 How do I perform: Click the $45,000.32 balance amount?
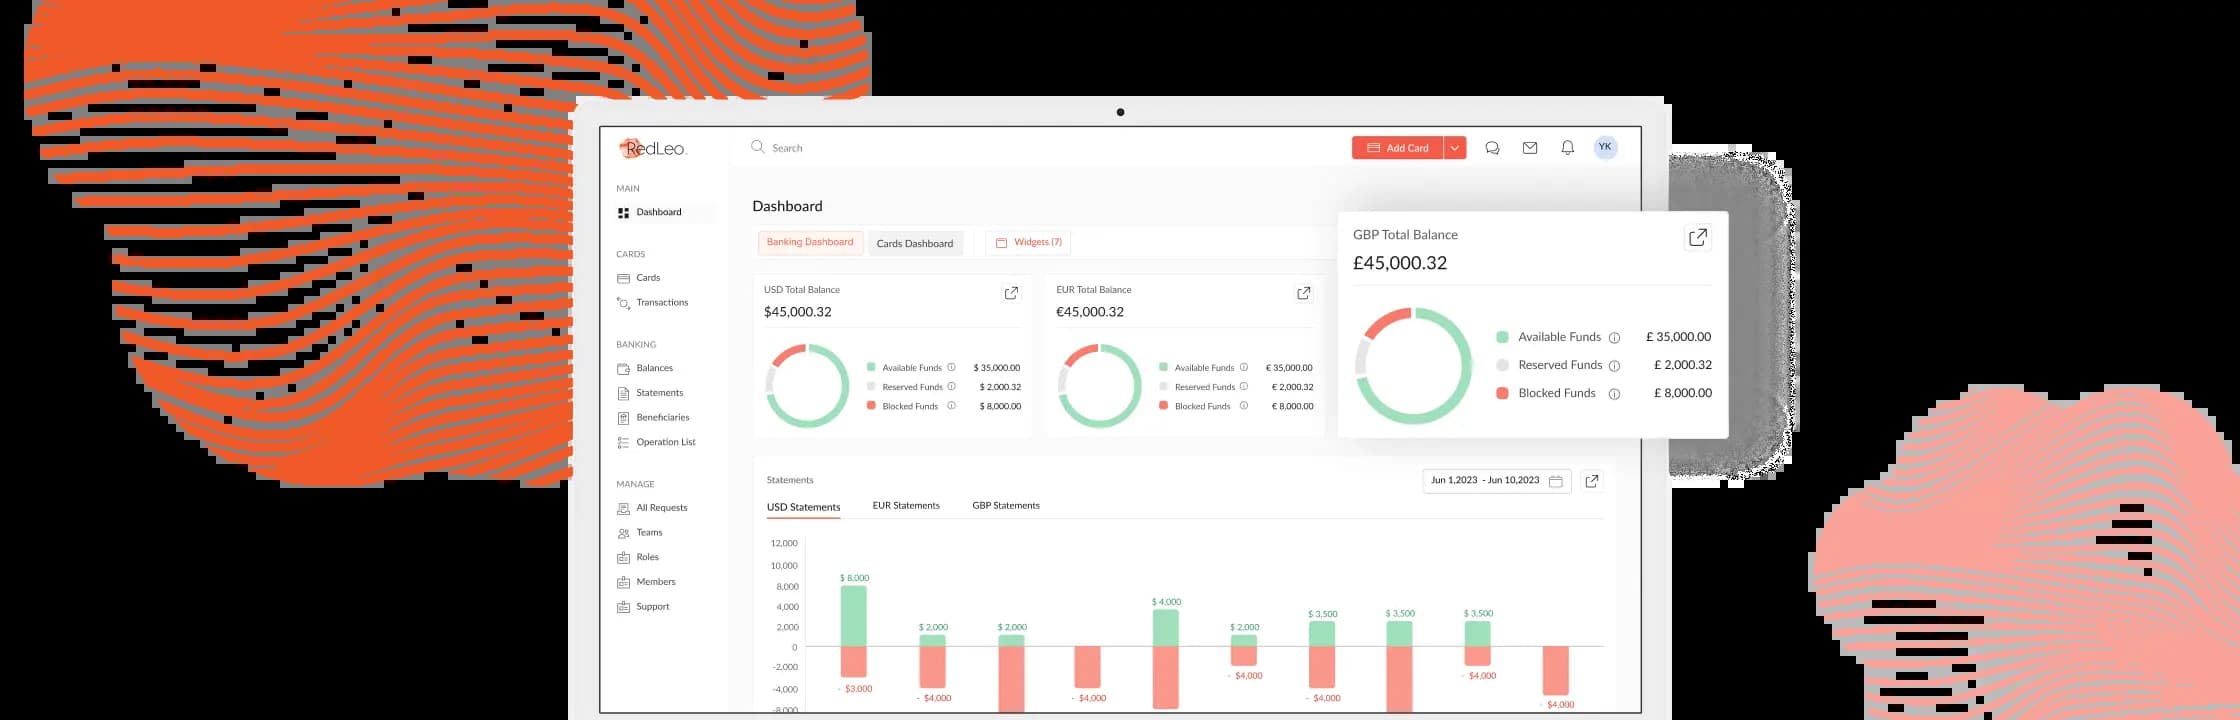coord(798,312)
